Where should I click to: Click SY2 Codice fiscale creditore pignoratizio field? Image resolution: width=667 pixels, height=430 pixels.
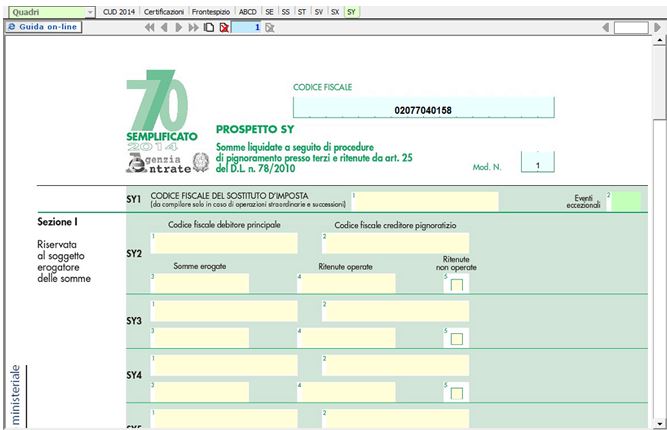396,243
